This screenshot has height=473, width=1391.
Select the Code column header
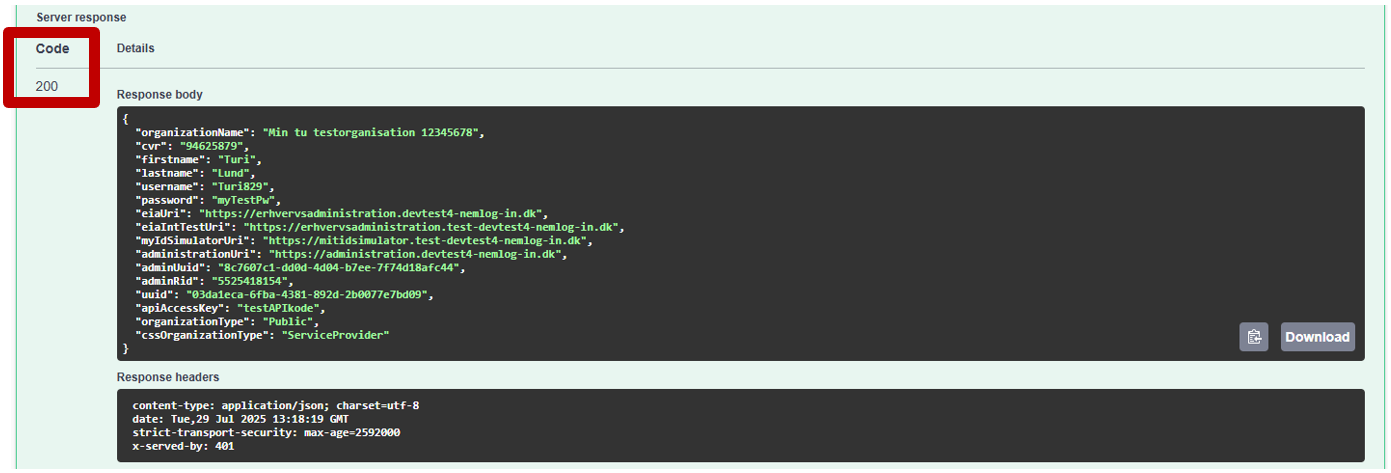tap(52, 48)
